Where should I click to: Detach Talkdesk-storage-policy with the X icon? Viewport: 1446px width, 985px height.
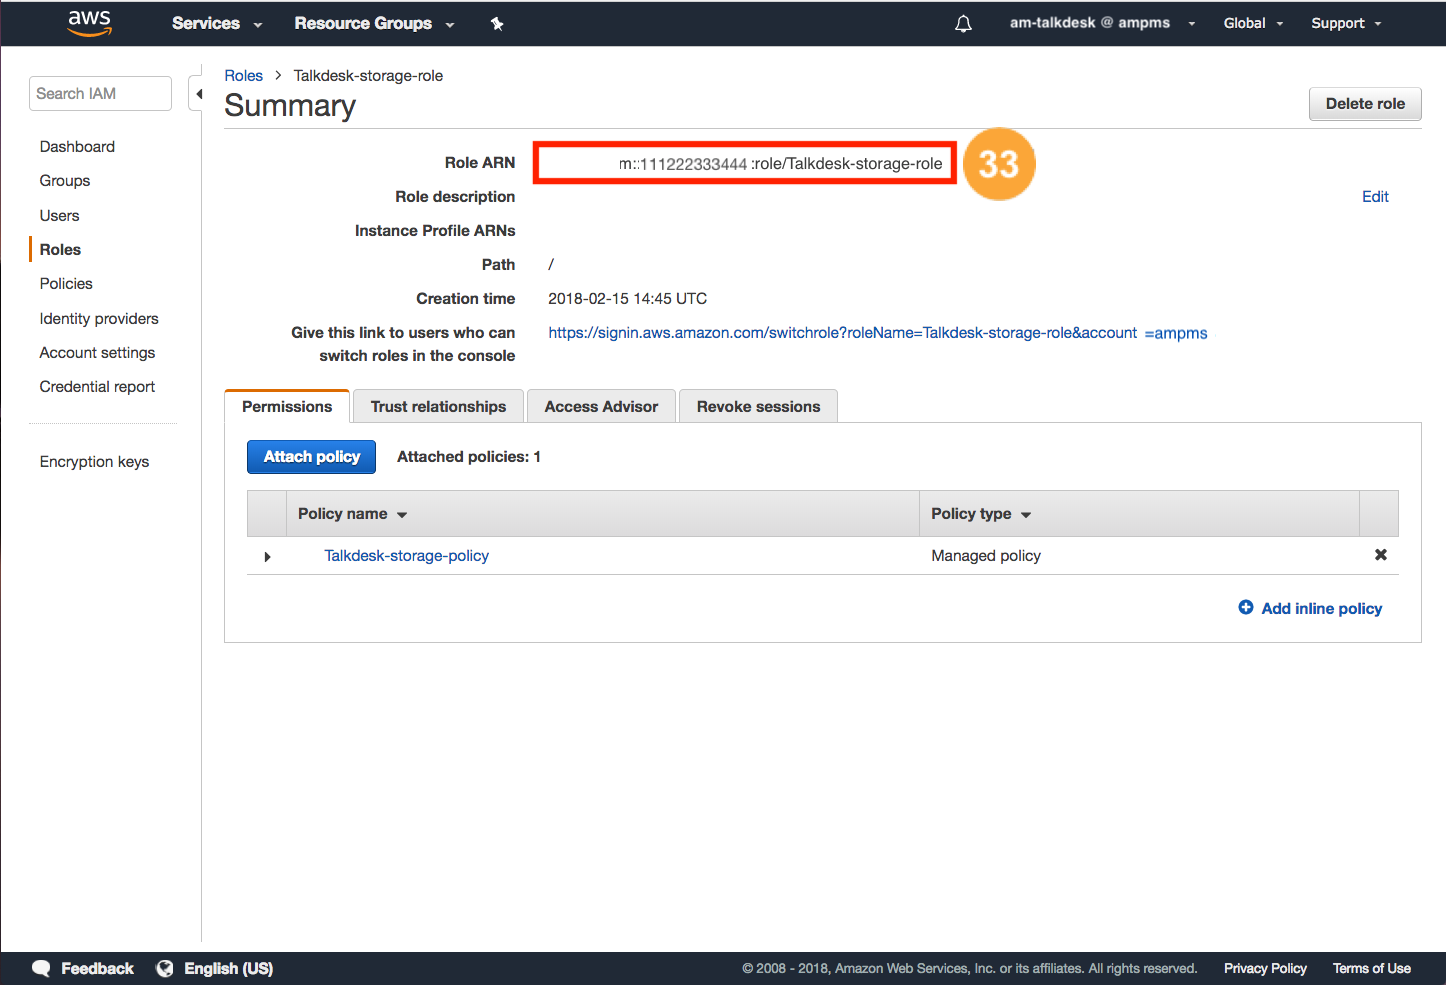(1380, 555)
